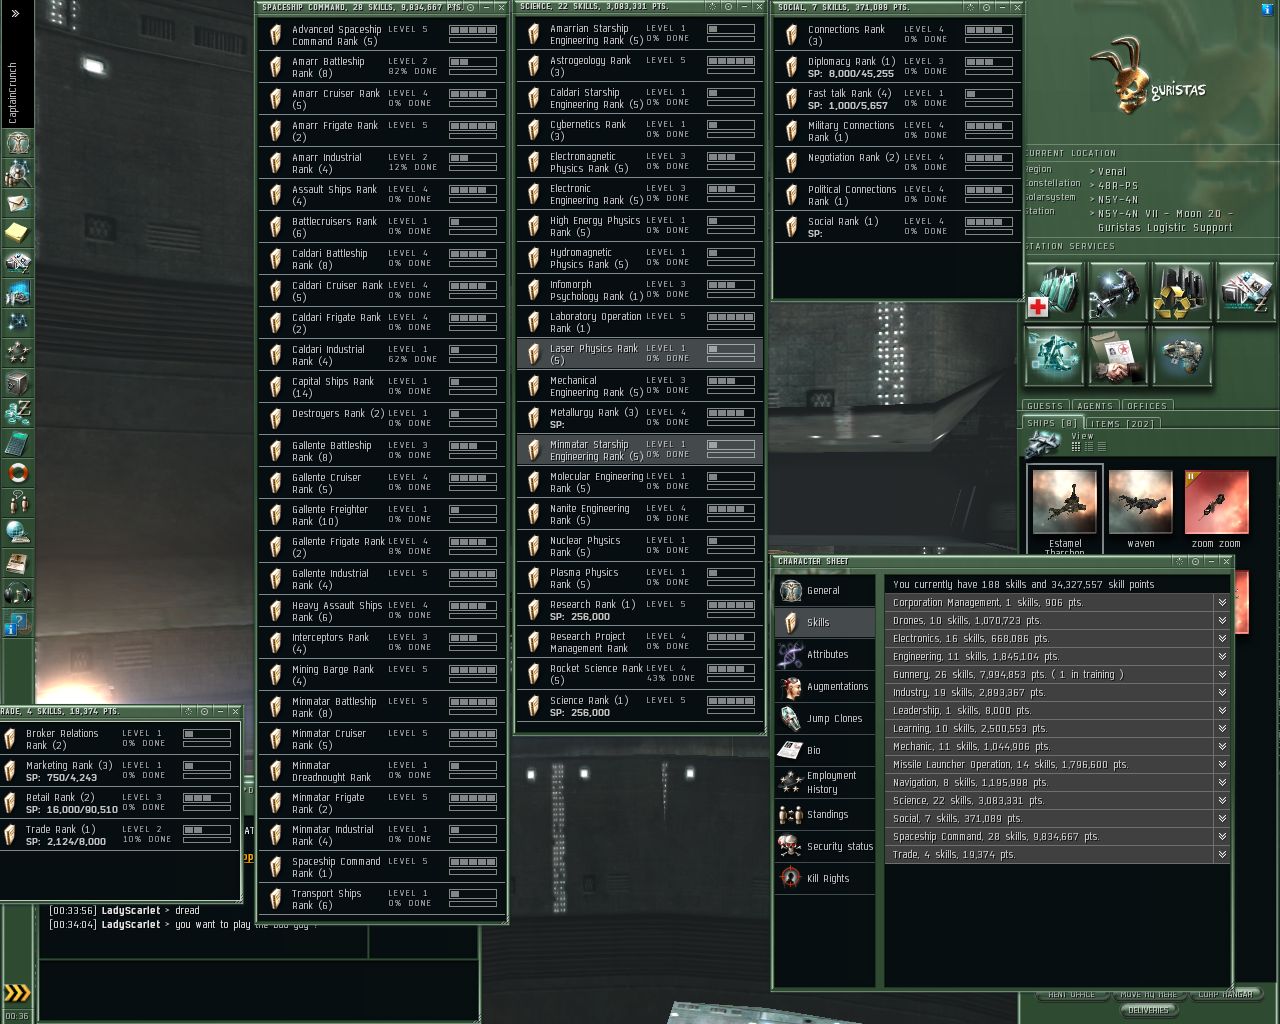The height and width of the screenshot is (1024, 1280).
Task: Click the Corp Hangar button
Action: (1225, 995)
